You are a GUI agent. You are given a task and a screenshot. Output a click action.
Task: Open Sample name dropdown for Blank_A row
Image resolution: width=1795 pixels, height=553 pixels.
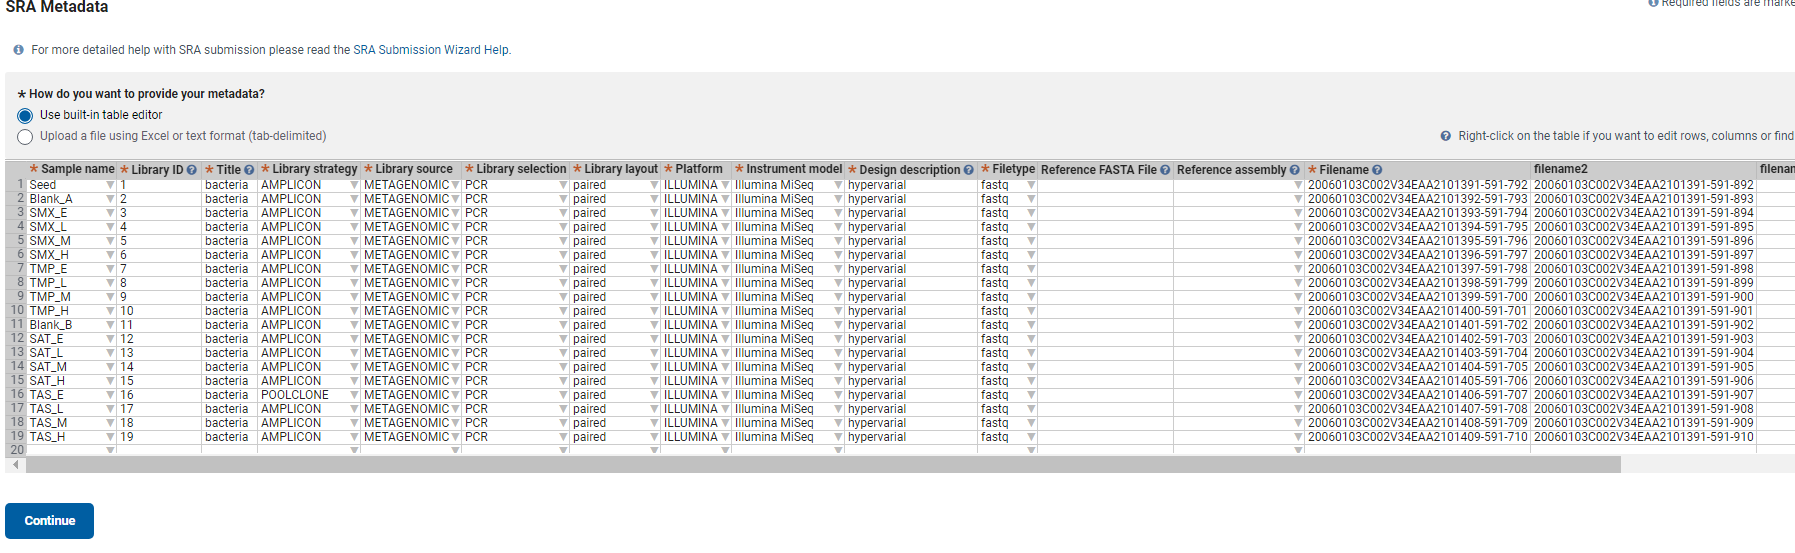point(110,199)
